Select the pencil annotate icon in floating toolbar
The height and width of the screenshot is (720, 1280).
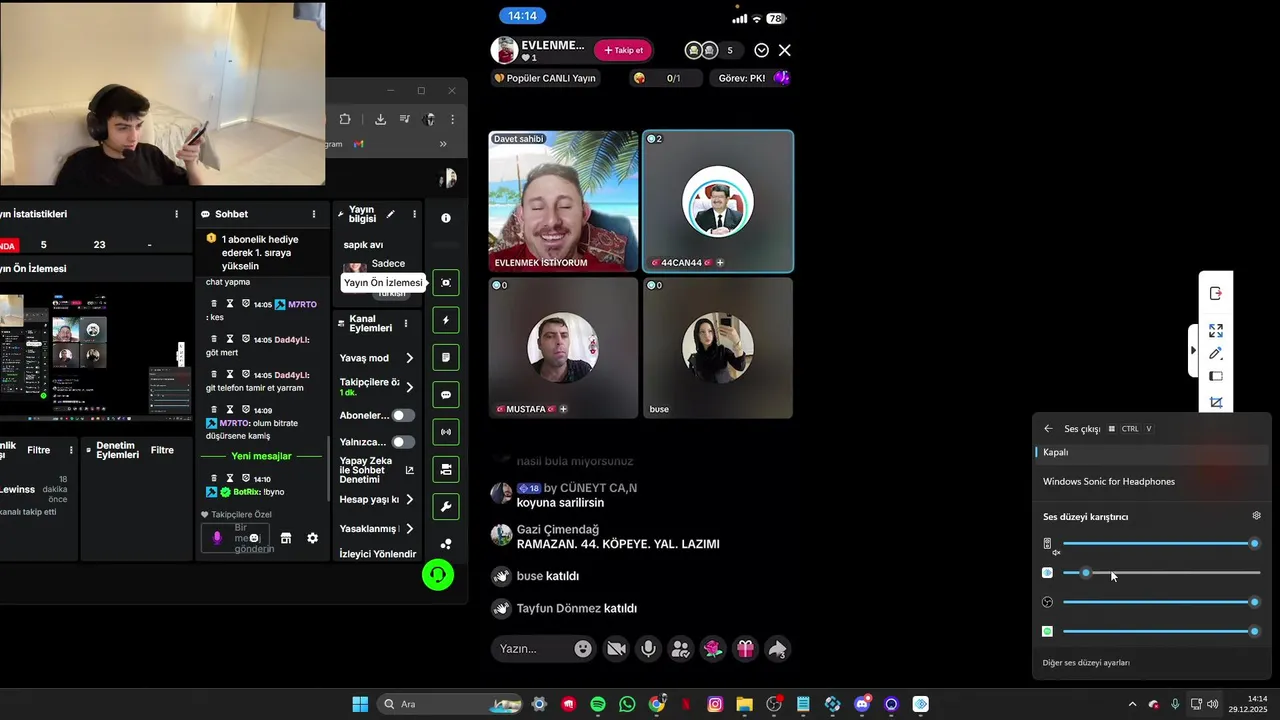(x=1216, y=353)
